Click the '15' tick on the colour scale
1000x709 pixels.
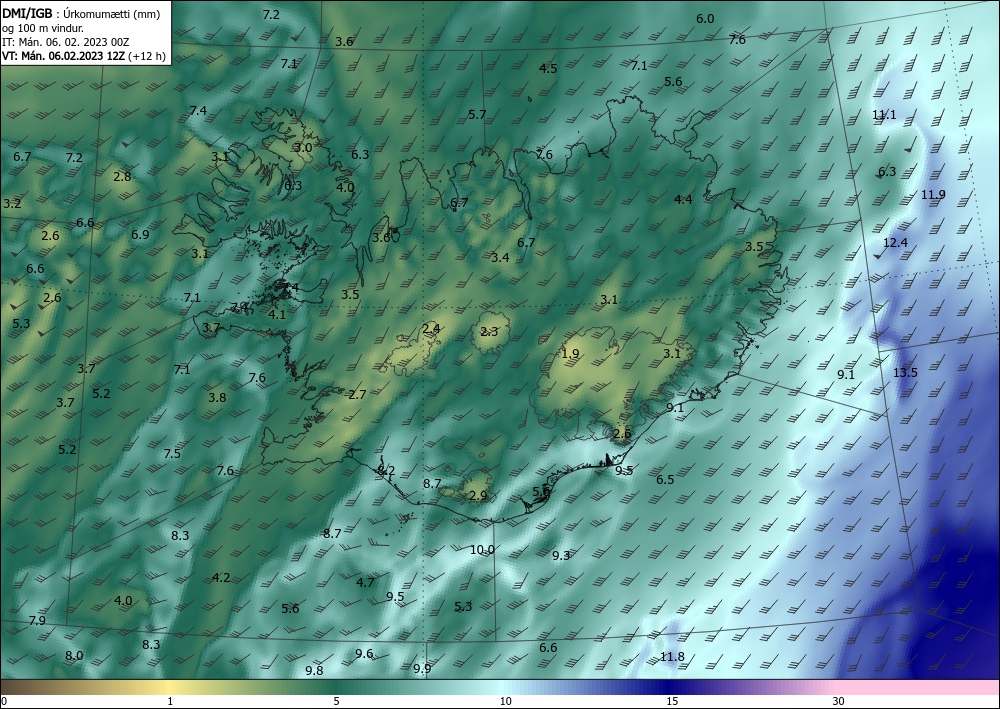tap(672, 701)
